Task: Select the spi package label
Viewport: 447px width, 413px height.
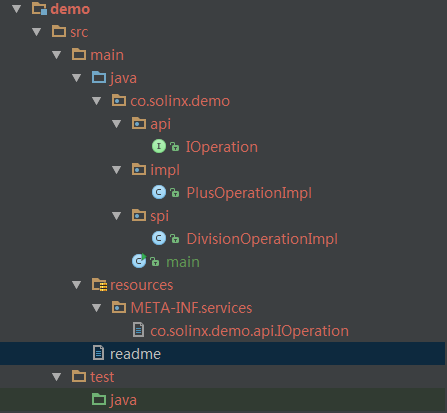Action: (x=160, y=217)
